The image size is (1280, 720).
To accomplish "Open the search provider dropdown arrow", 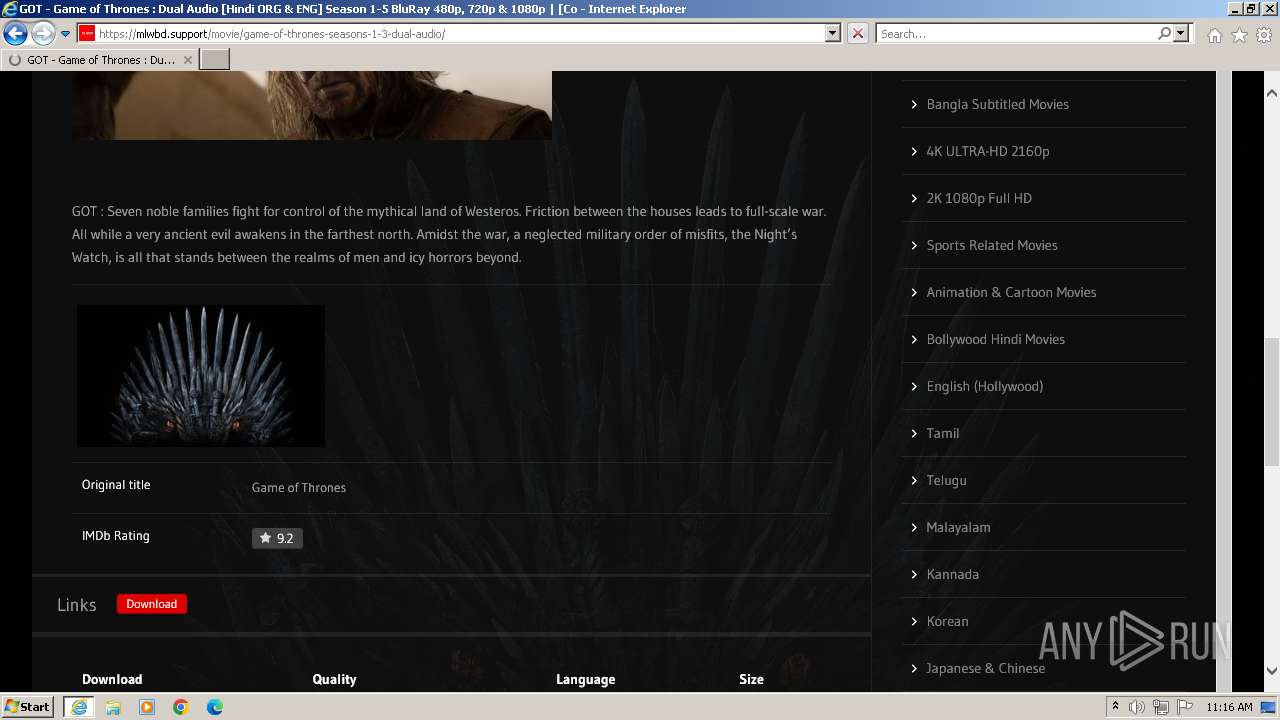I will (1181, 34).
